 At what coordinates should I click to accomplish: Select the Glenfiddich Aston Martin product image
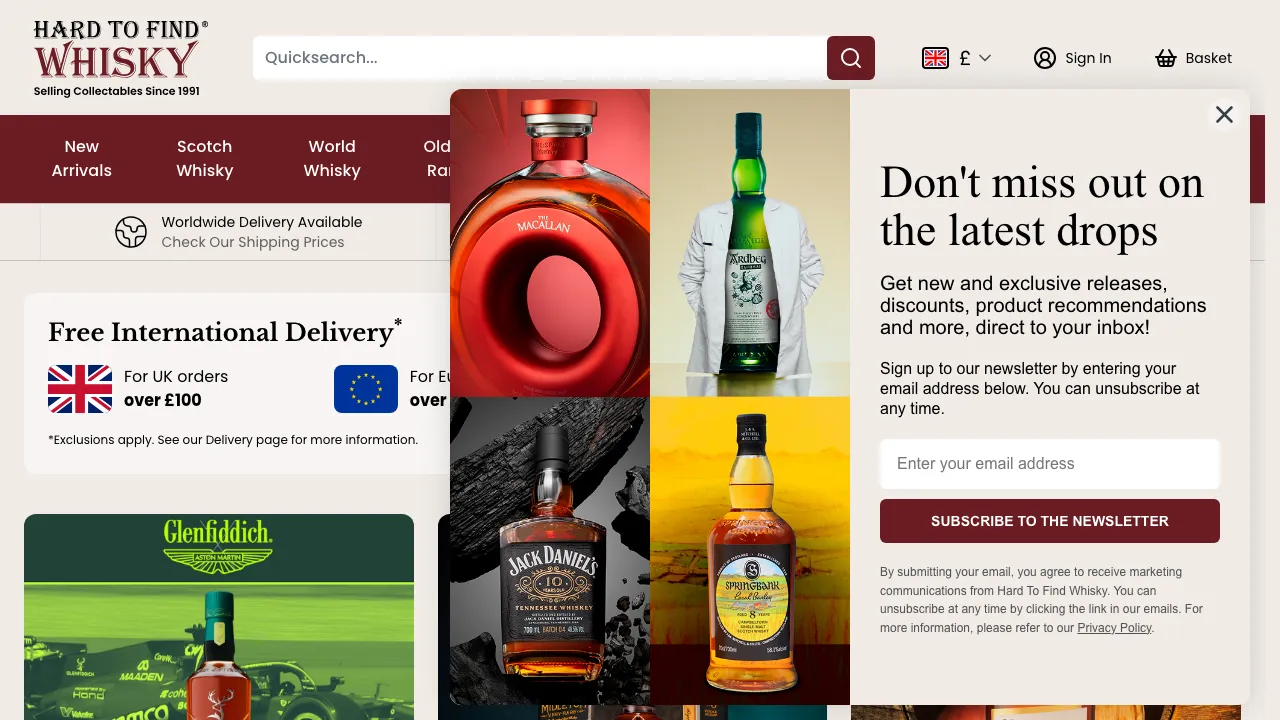click(x=219, y=615)
